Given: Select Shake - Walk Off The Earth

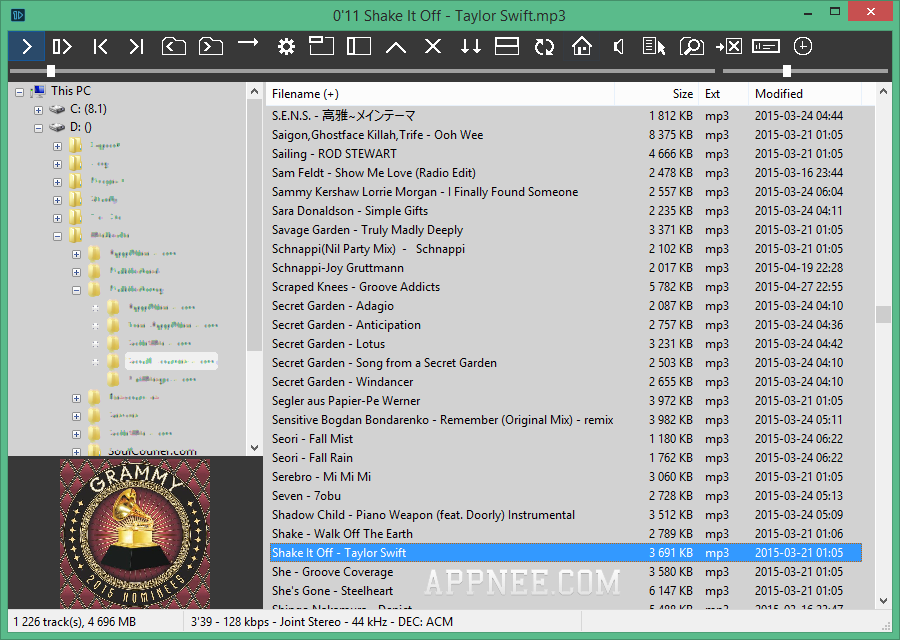Looking at the screenshot, I should [x=565, y=534].
